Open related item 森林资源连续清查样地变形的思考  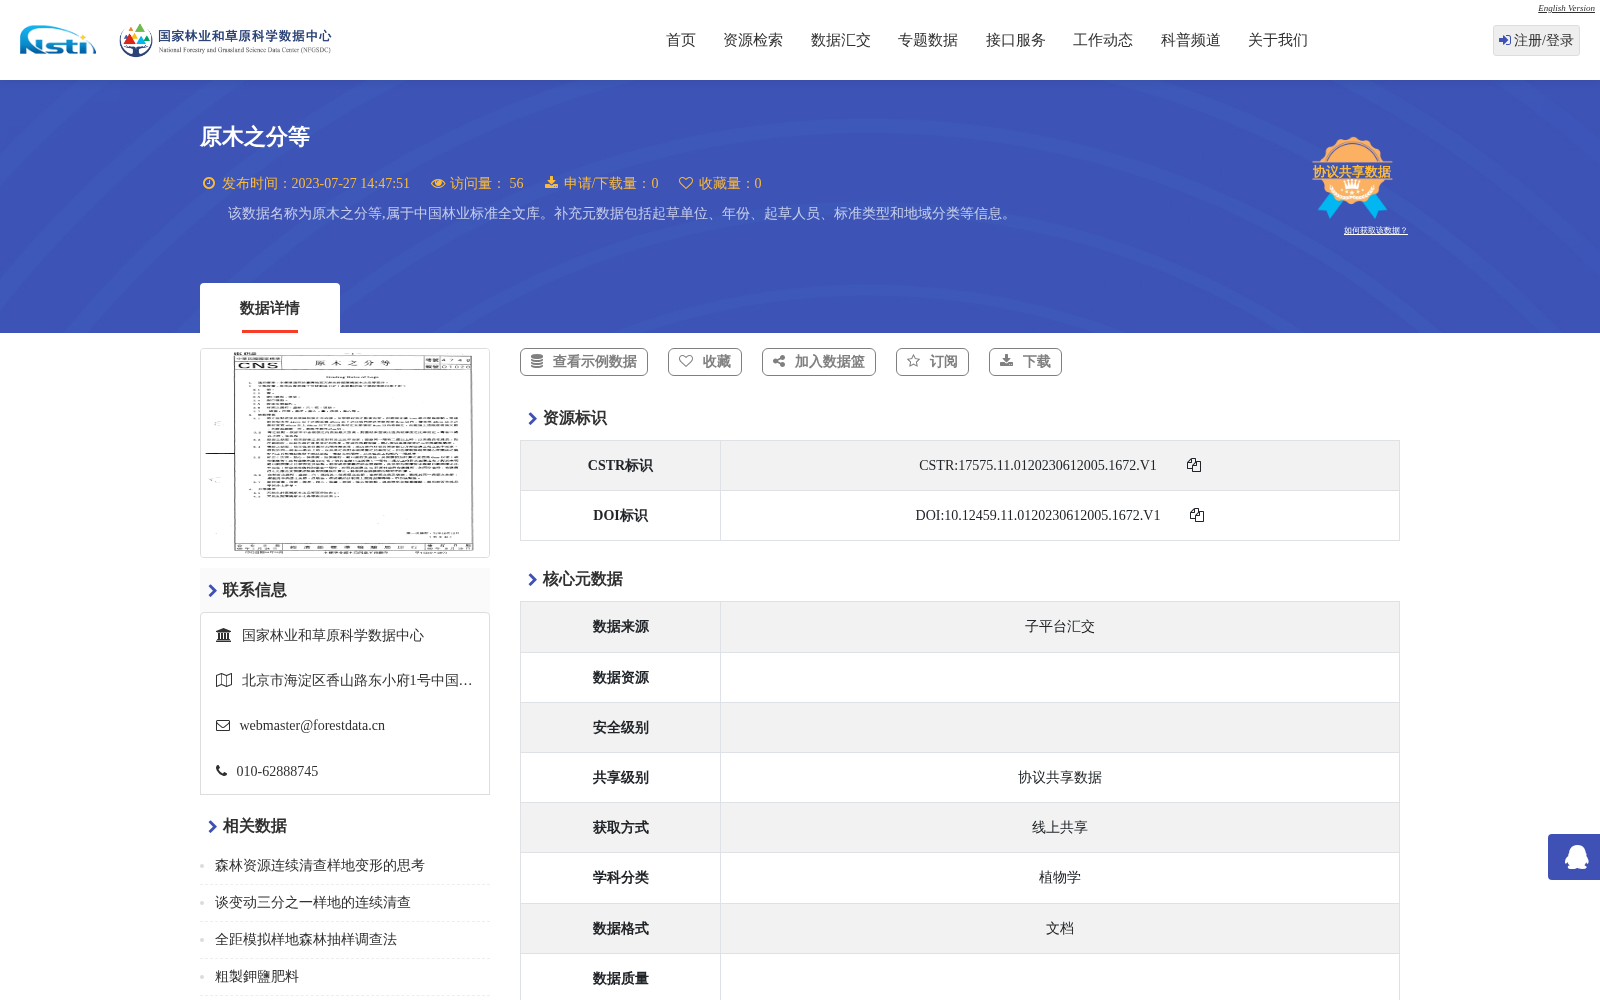point(320,865)
